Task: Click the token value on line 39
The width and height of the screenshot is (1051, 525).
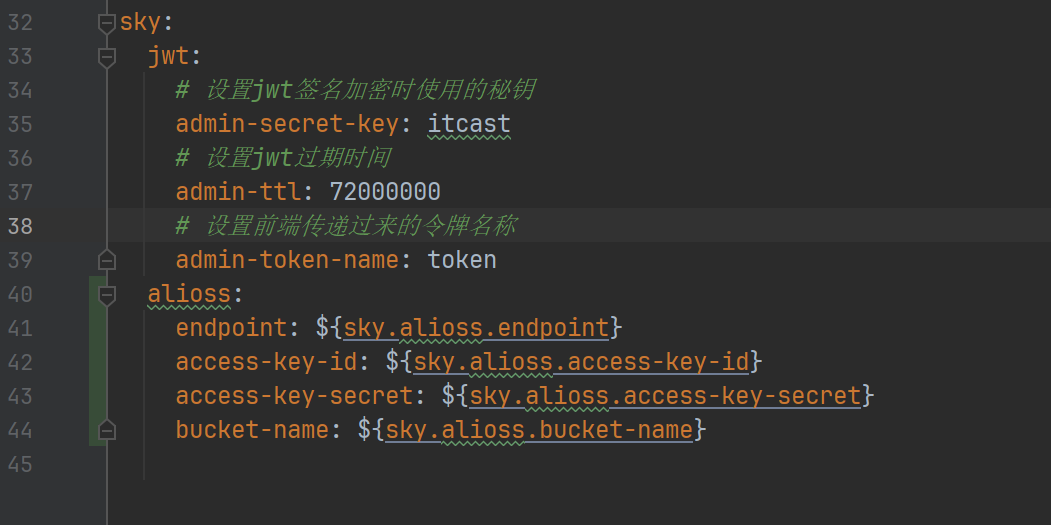Action: tap(462, 260)
